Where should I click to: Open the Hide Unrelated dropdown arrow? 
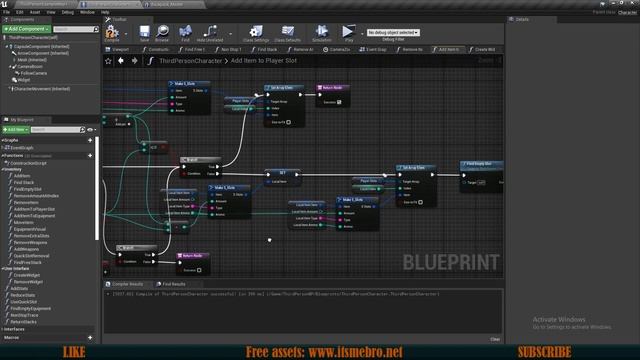(x=231, y=34)
